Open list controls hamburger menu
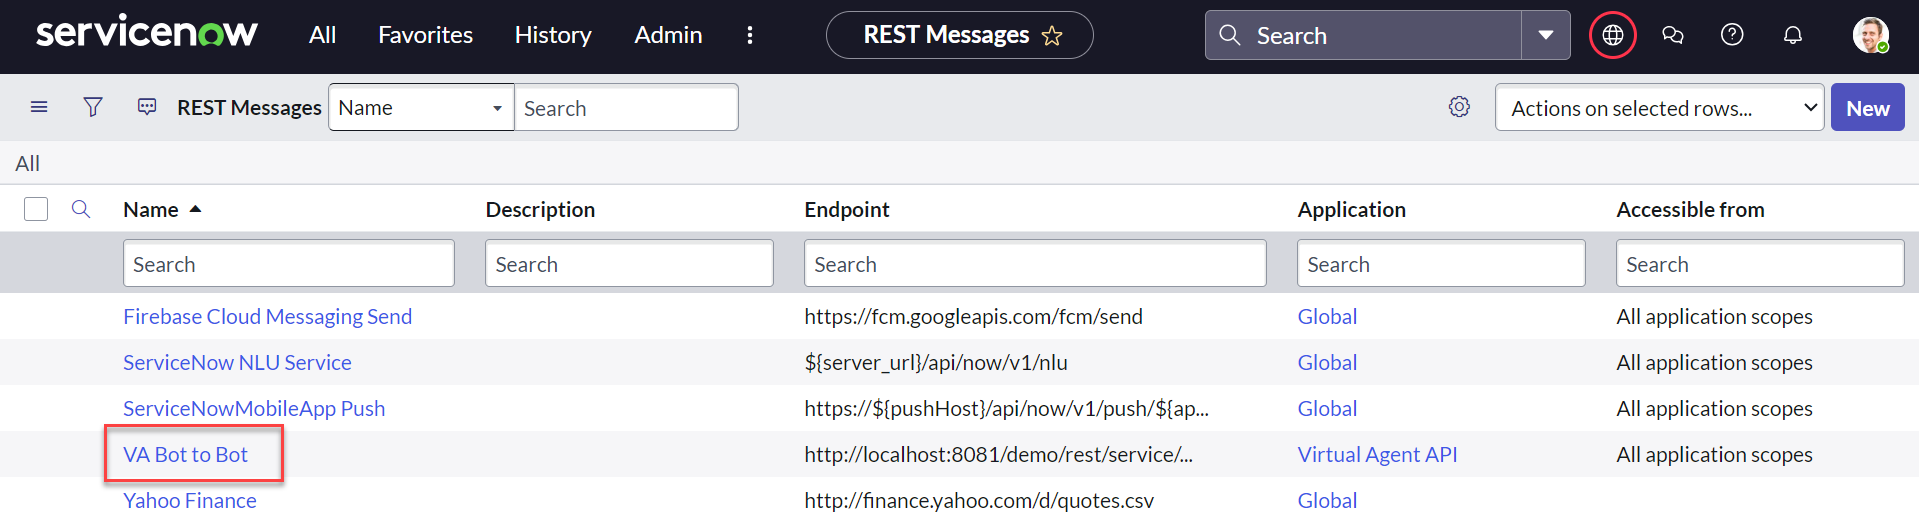This screenshot has width=1919, height=520. (x=39, y=107)
